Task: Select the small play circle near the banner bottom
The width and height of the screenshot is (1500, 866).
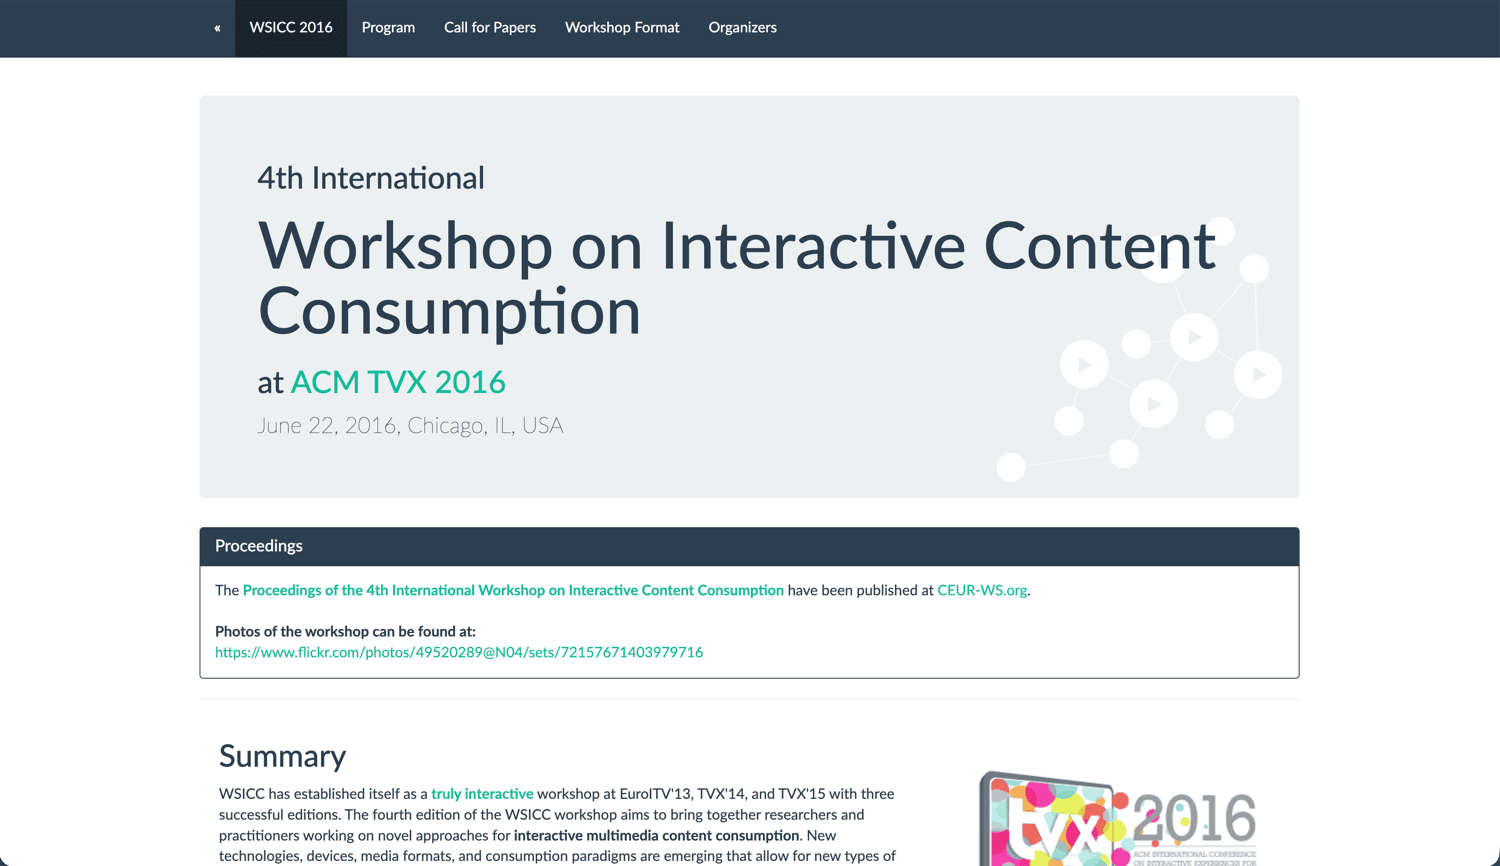Action: (x=1152, y=404)
